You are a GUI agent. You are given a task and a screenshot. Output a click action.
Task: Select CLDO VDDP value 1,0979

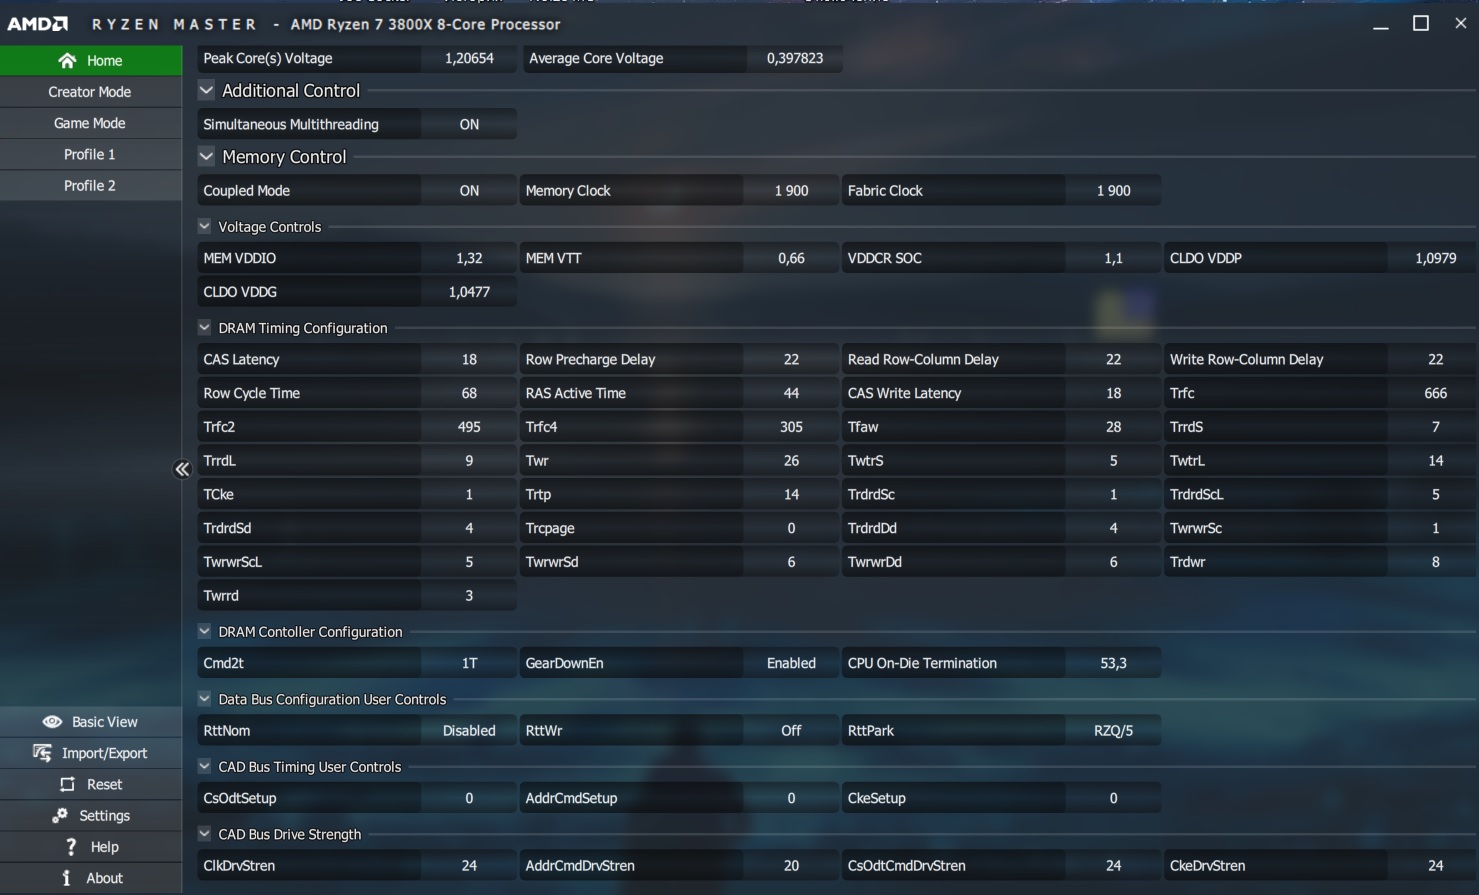click(x=1435, y=258)
